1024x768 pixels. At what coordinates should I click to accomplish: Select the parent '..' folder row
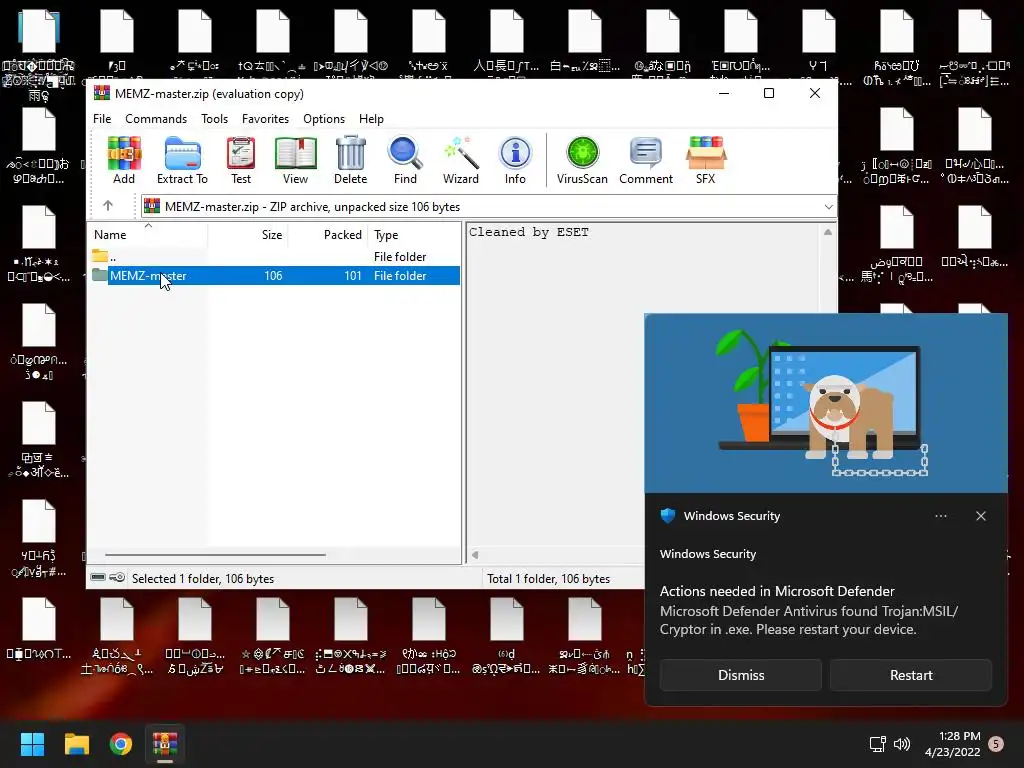pos(274,257)
